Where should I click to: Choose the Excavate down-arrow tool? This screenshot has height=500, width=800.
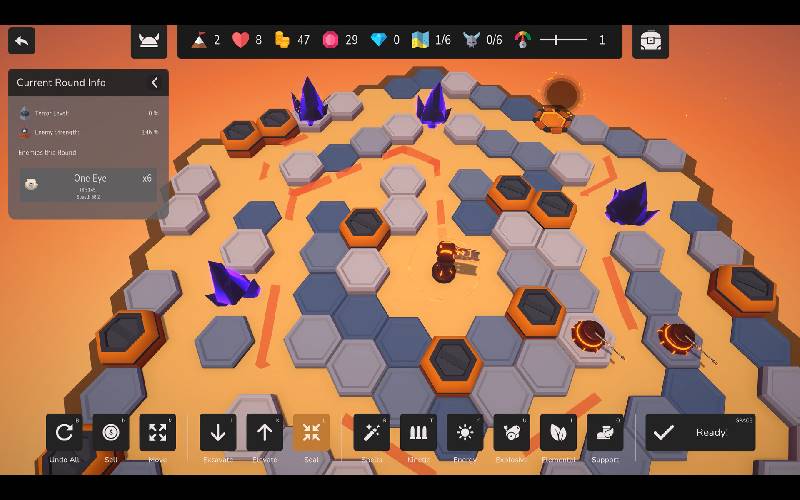218,432
